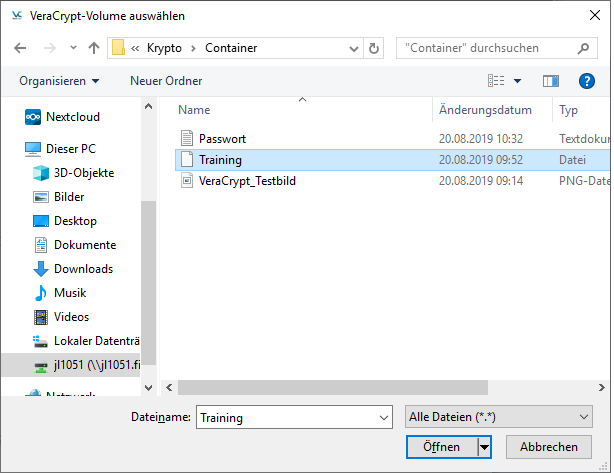Open the Organisieren menu

pos(59,81)
